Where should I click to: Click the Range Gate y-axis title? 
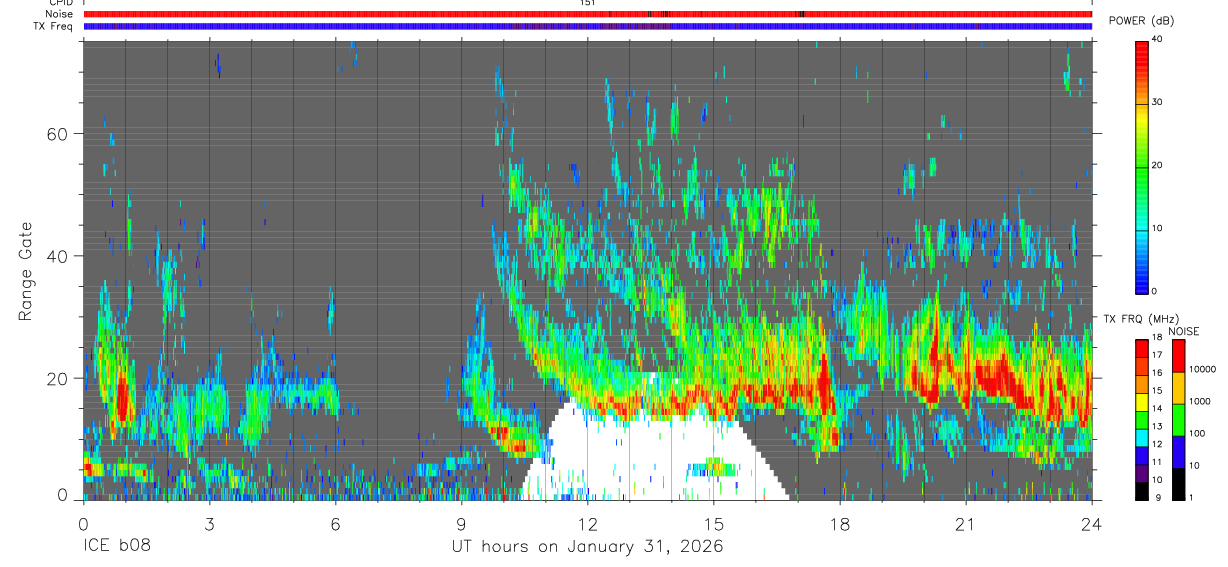(26, 271)
